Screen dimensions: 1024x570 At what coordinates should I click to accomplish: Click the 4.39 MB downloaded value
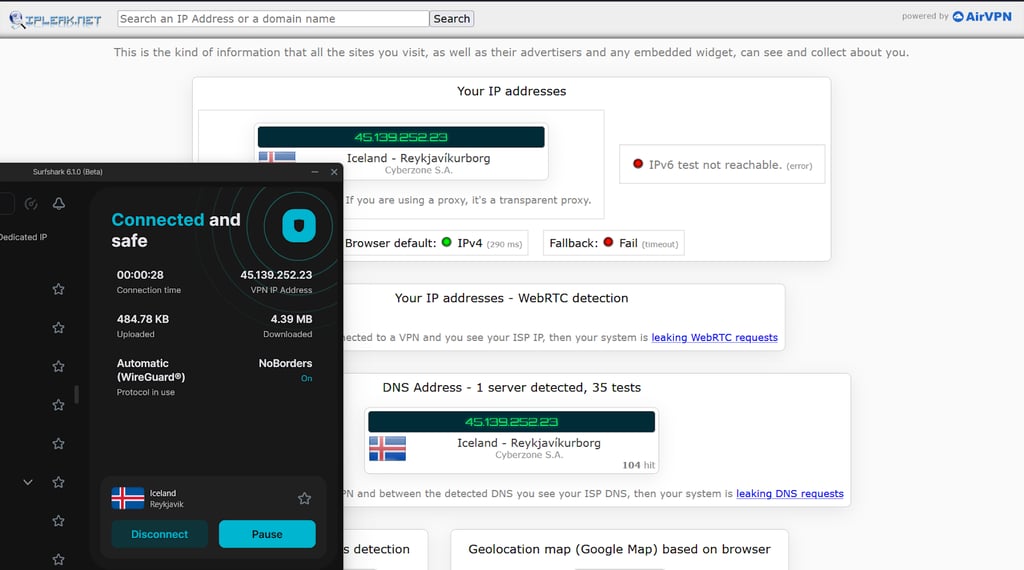pos(291,319)
